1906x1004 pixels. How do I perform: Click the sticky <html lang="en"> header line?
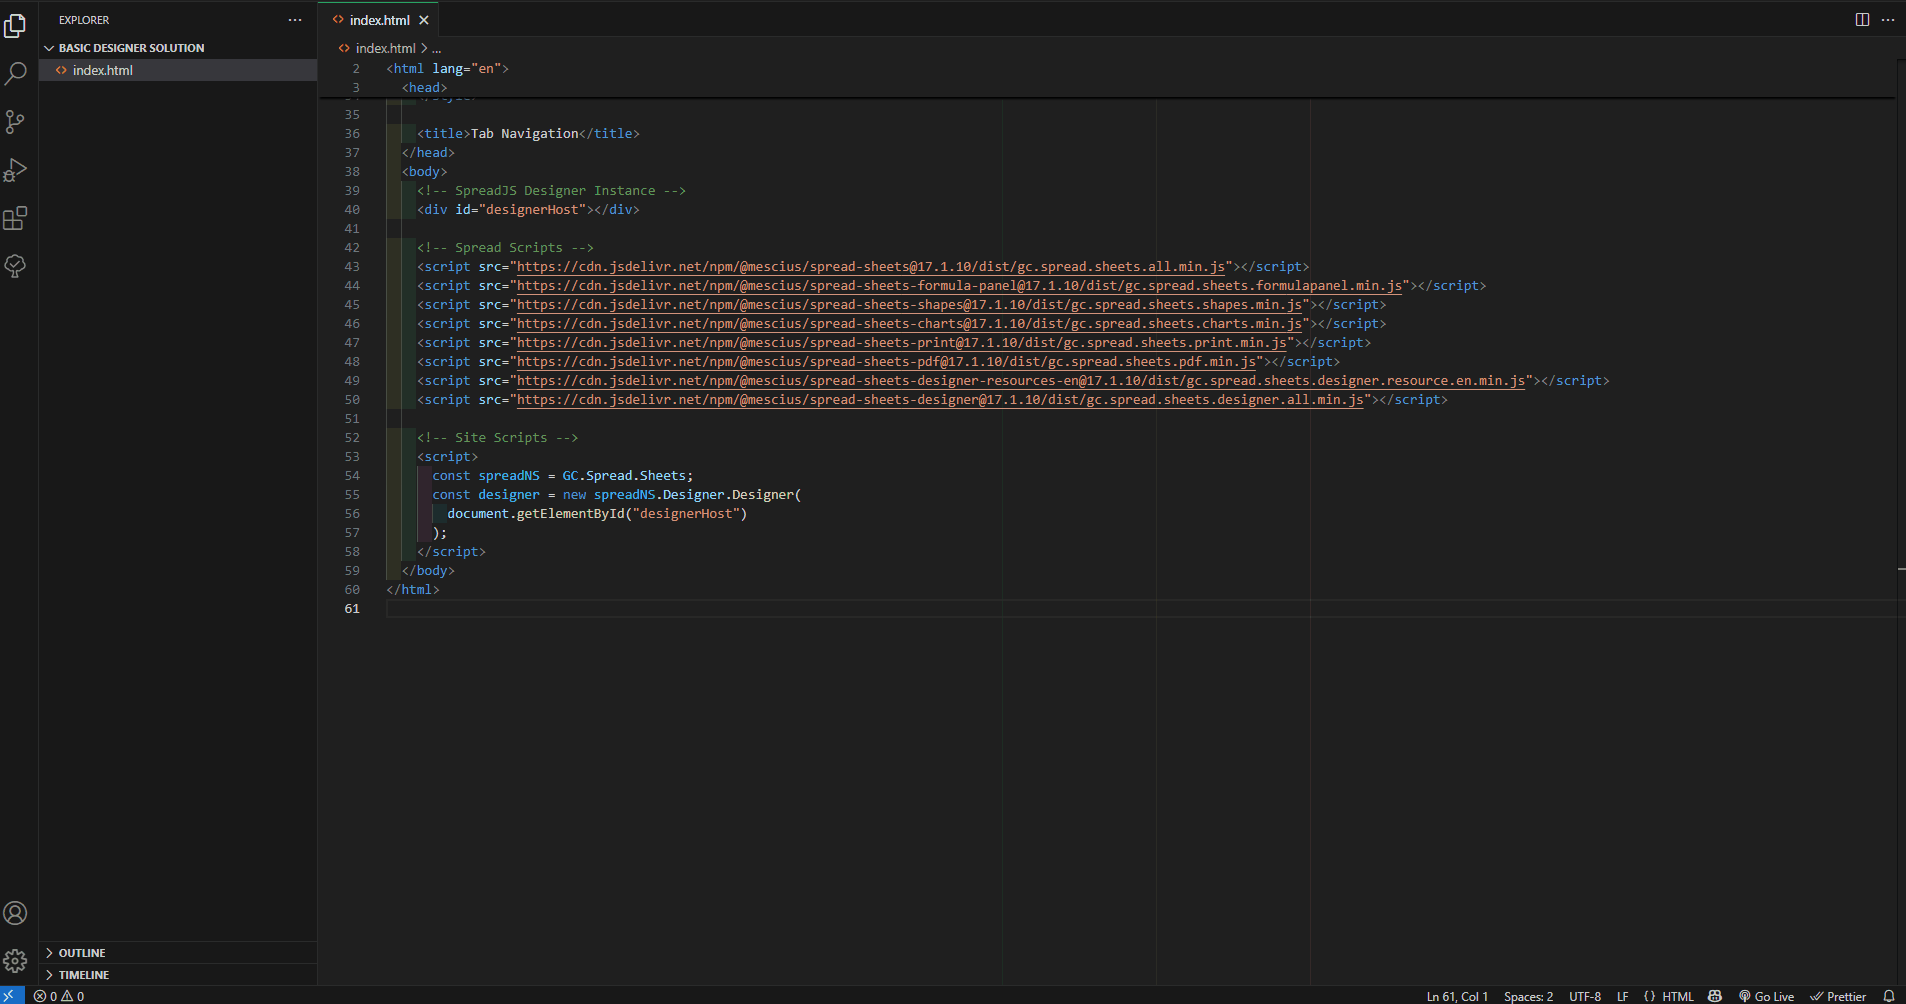click(x=448, y=69)
